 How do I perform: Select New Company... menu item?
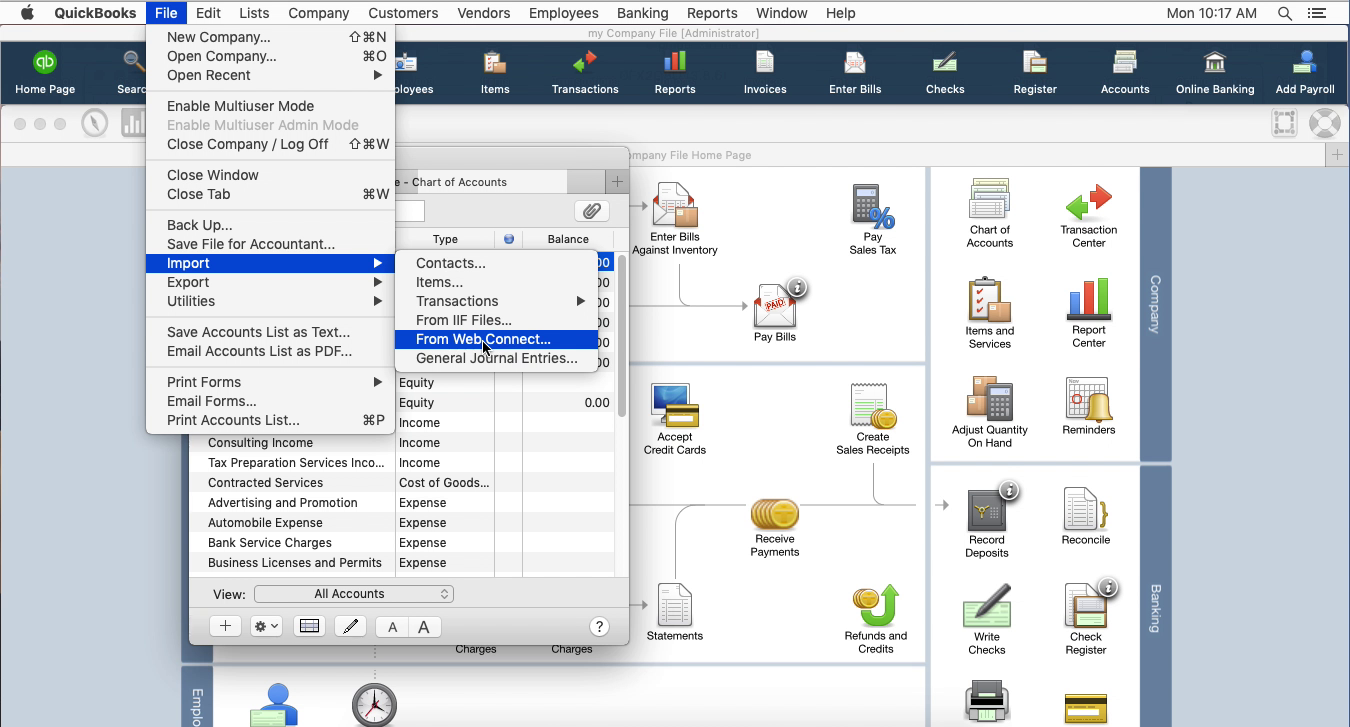click(270, 37)
